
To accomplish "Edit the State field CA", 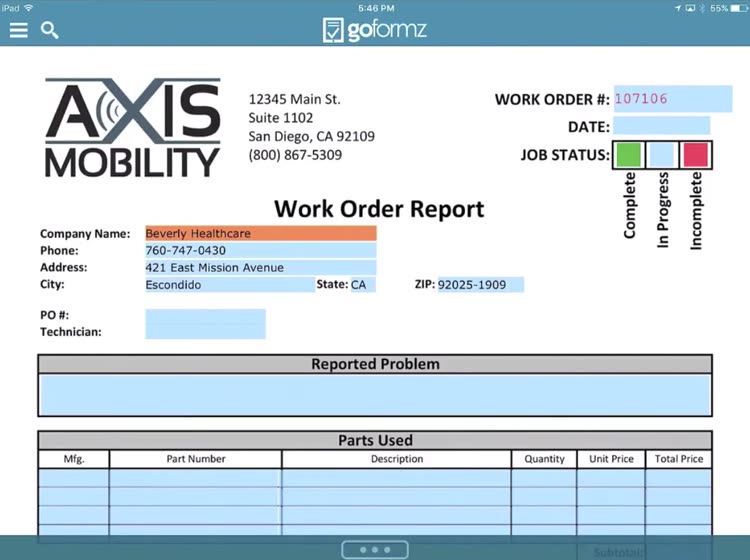I will point(363,285).
